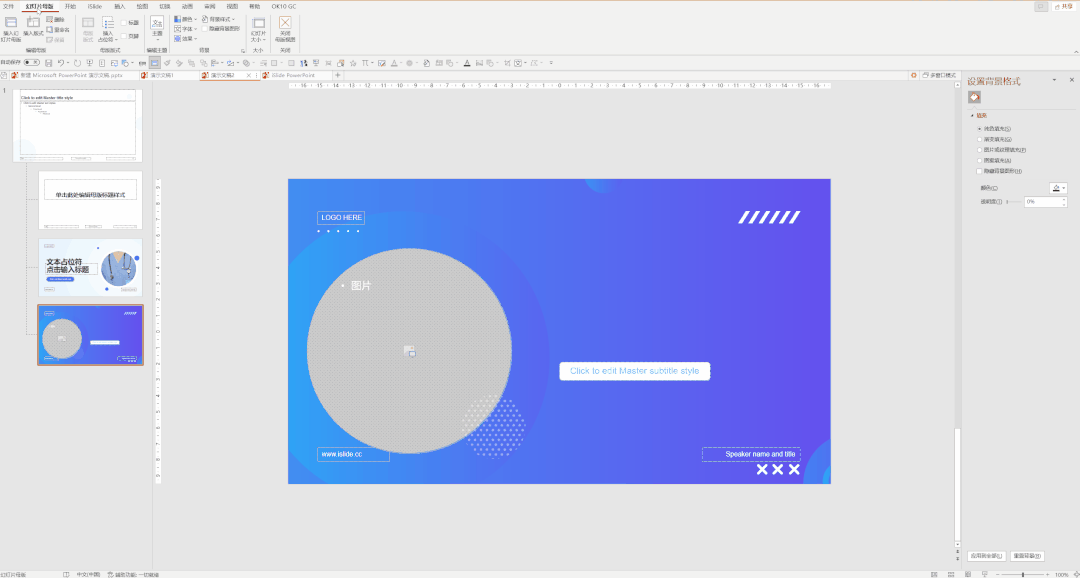Image resolution: width=1080 pixels, height=578 pixels.
Task: Click Reset Background button
Action: pos(1027,555)
